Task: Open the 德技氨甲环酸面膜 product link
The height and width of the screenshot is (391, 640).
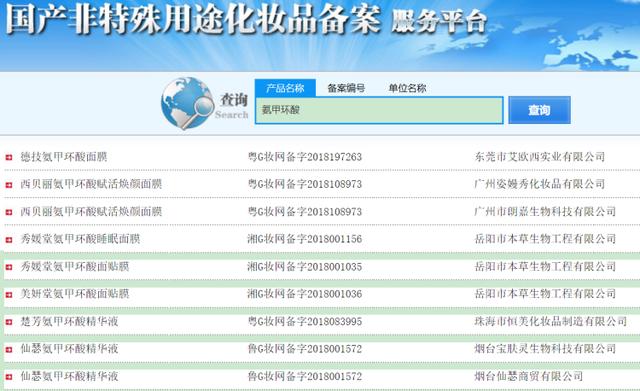Action: tap(64, 157)
